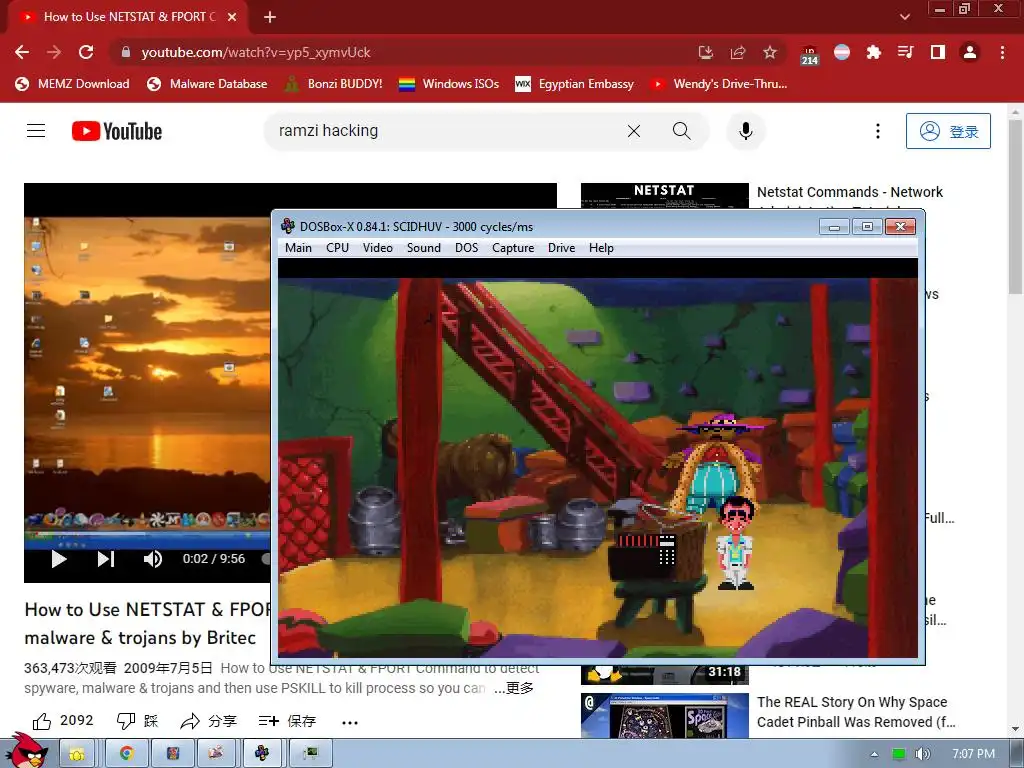Open the Space Cadet Pinball video thumbnail
Viewport: 1024px width, 768px height.
pyautogui.click(x=665, y=716)
